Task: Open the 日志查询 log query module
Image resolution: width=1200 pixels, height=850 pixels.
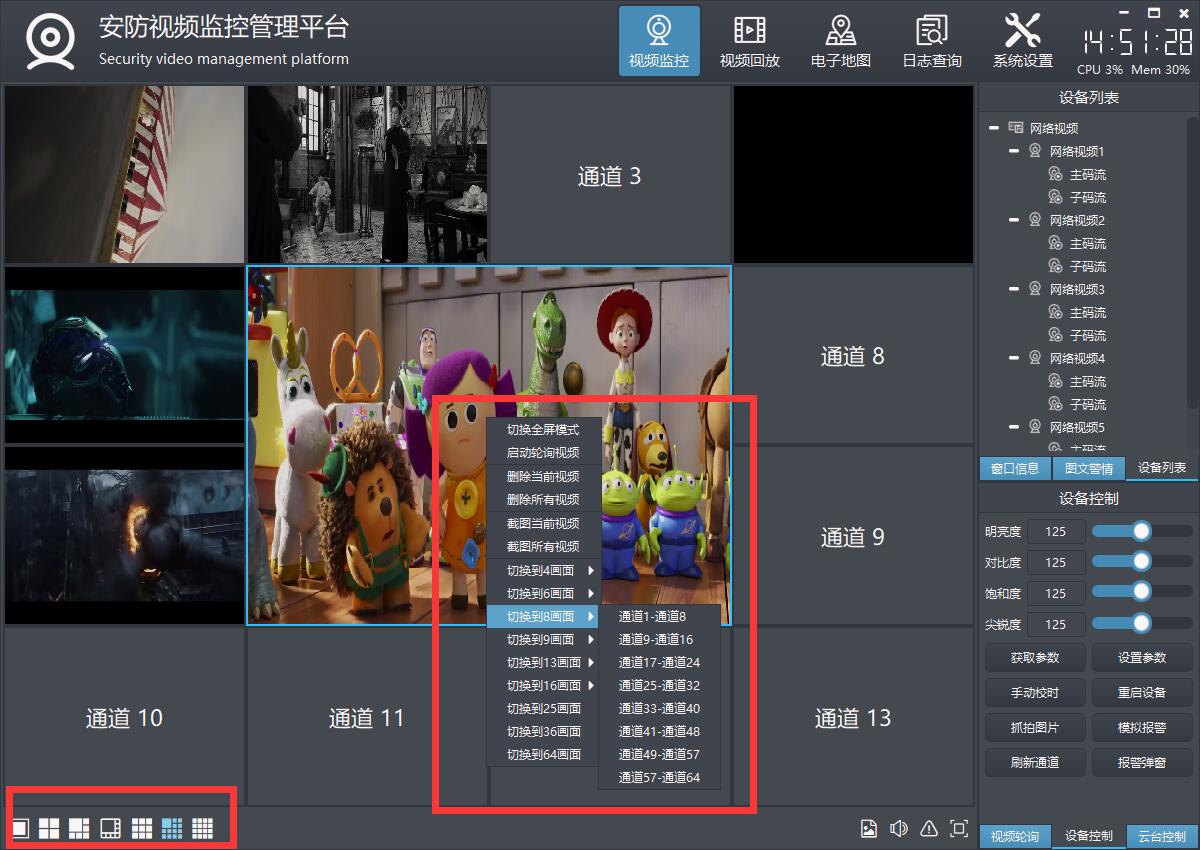Action: 931,41
